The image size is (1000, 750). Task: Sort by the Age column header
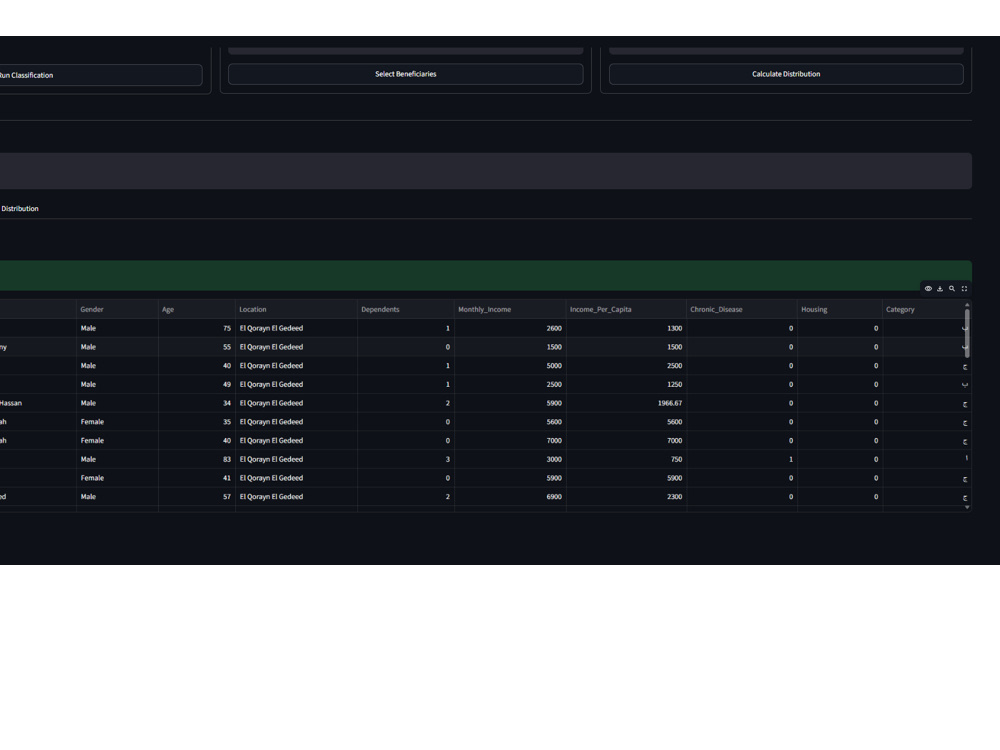196,309
